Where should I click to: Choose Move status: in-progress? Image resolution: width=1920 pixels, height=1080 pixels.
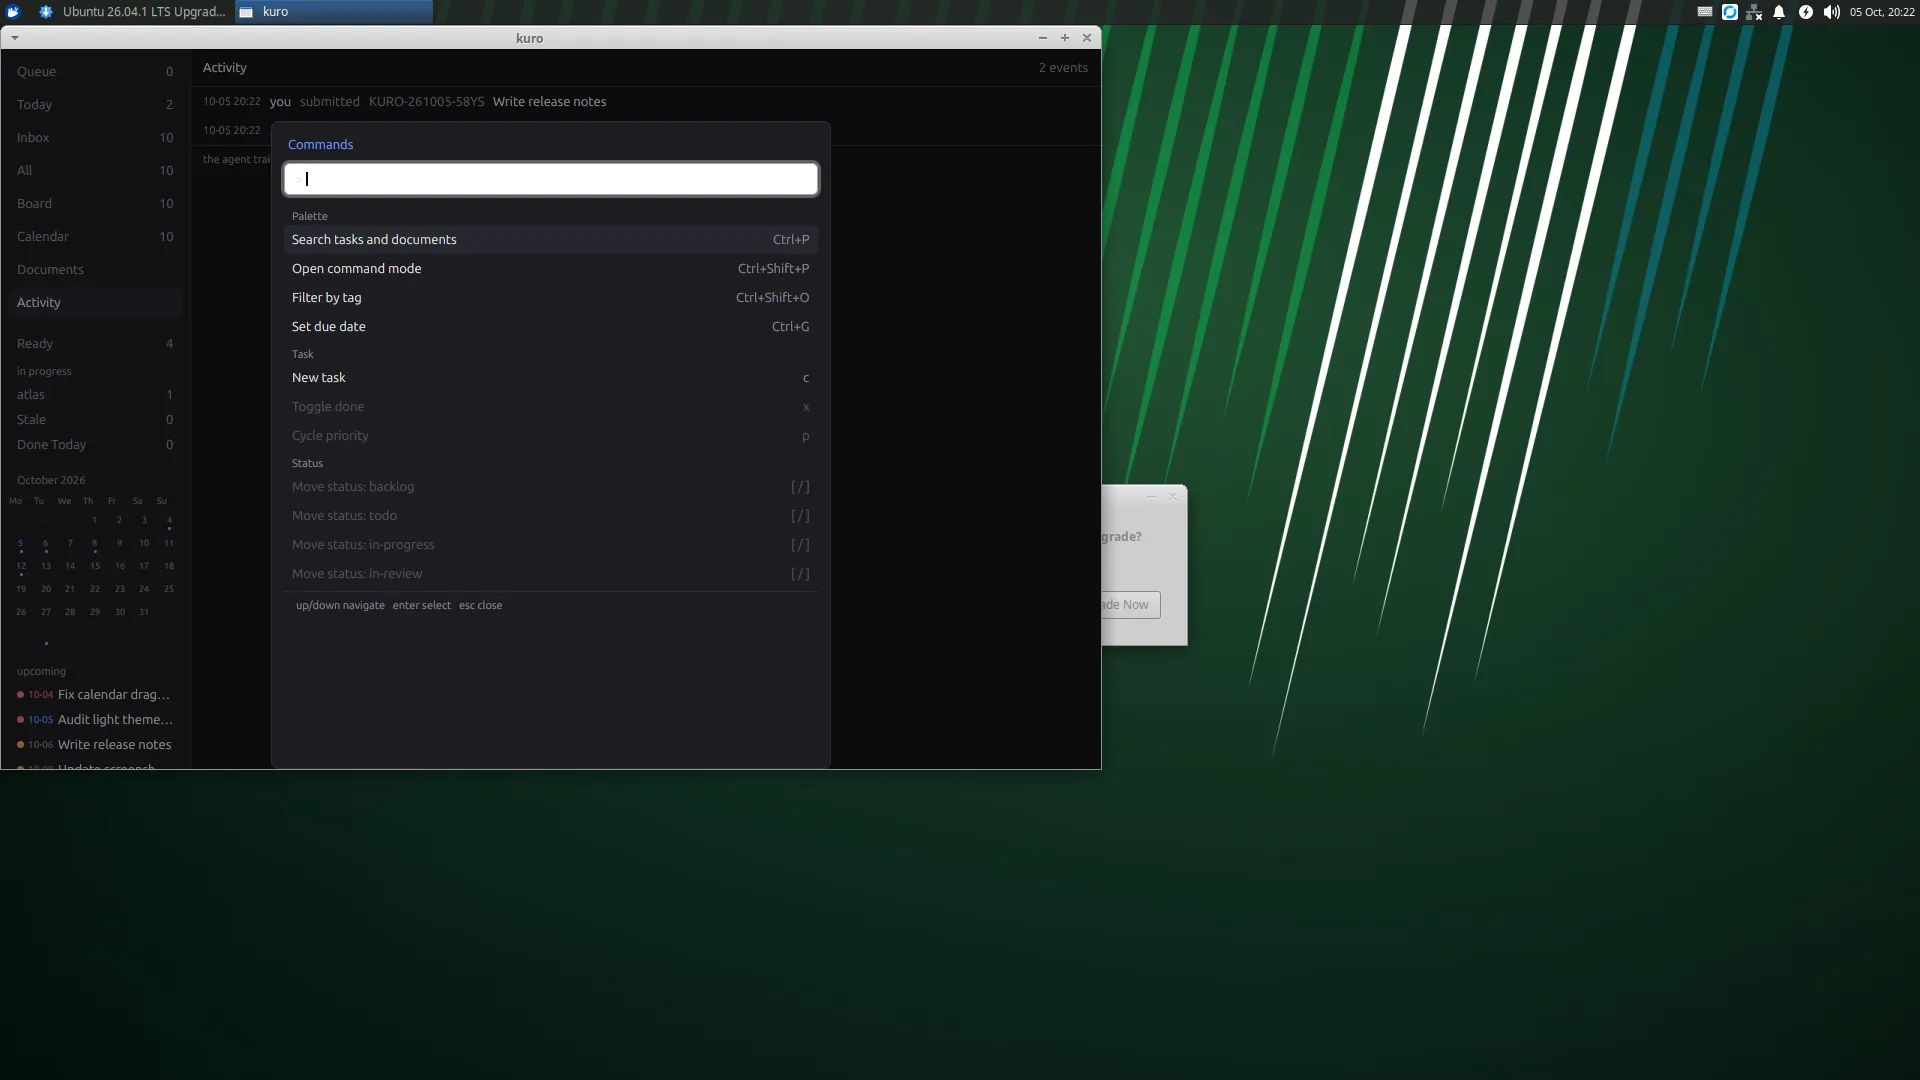pos(551,545)
